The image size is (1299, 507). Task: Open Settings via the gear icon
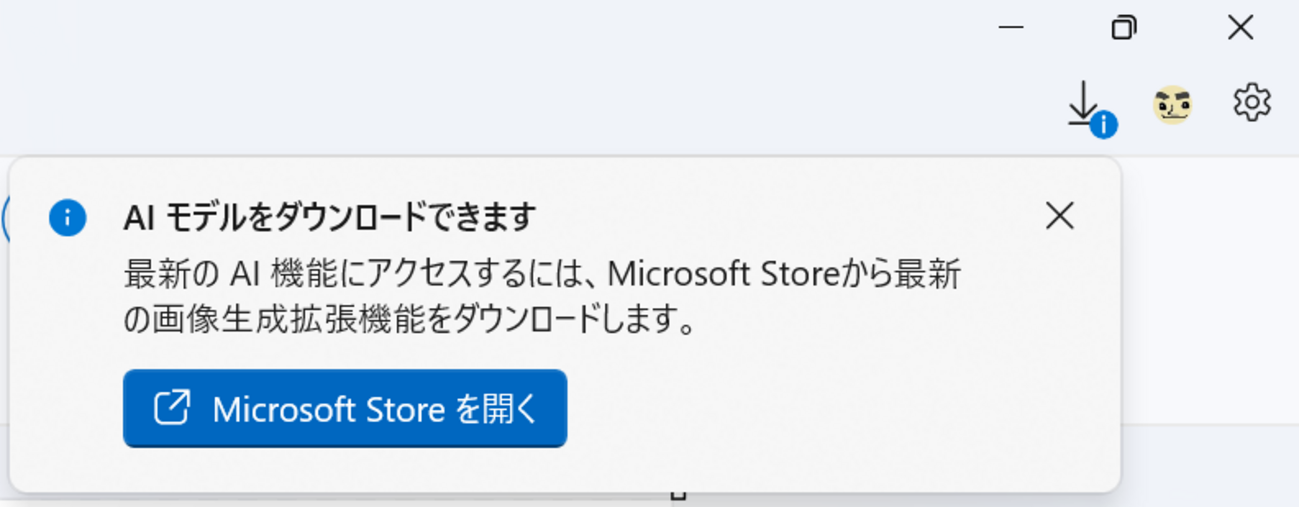pyautogui.click(x=1251, y=102)
